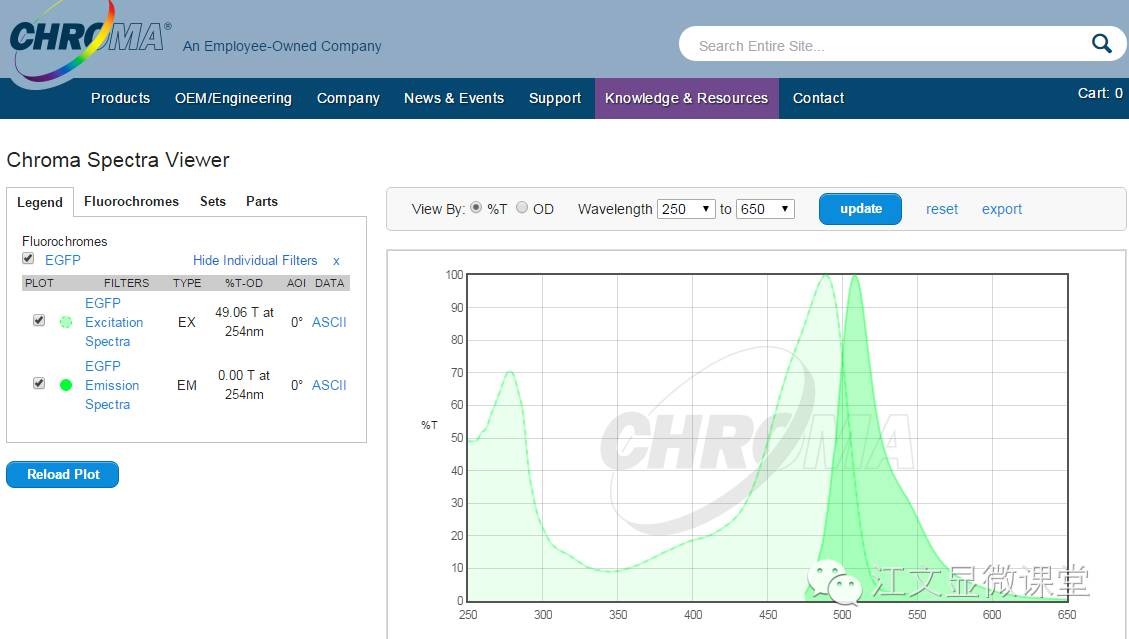Download ASCII data for Emission Spectra
Viewport: 1129px width, 639px height.
coord(329,385)
